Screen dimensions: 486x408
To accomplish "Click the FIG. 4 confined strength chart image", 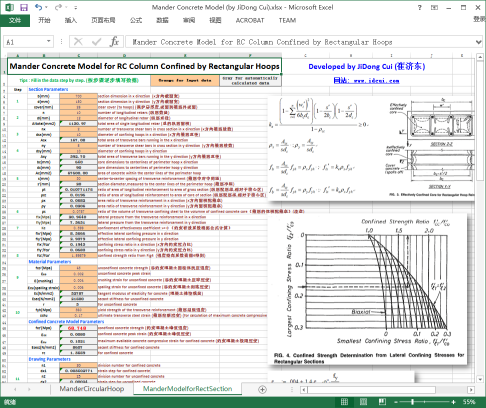I will pos(367,289).
